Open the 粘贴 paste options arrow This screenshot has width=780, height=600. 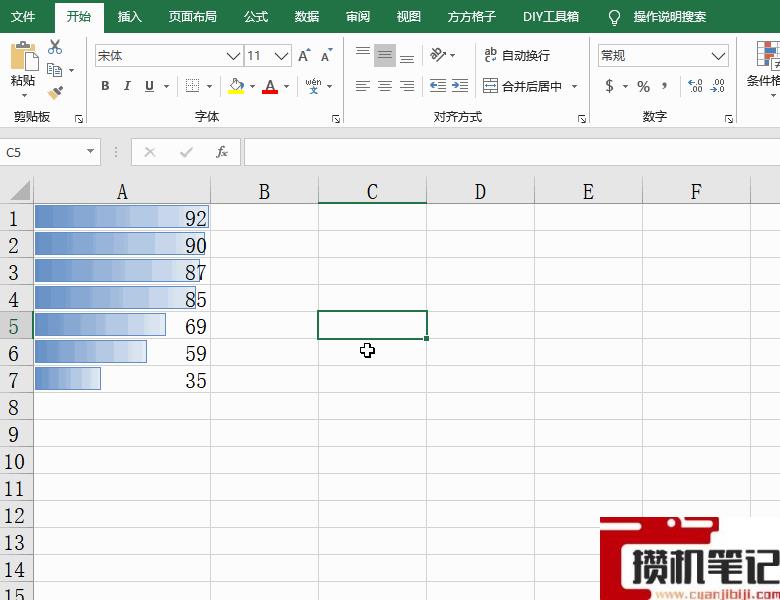point(23,95)
